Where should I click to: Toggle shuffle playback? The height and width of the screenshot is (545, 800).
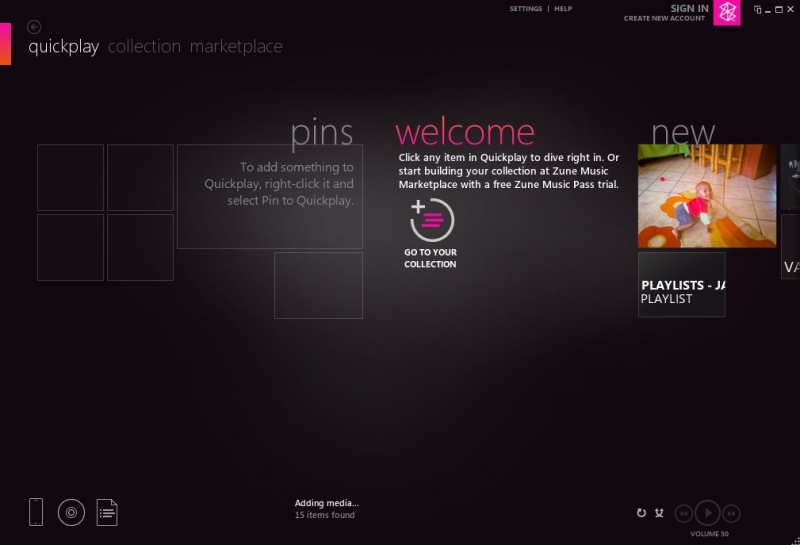pos(659,513)
